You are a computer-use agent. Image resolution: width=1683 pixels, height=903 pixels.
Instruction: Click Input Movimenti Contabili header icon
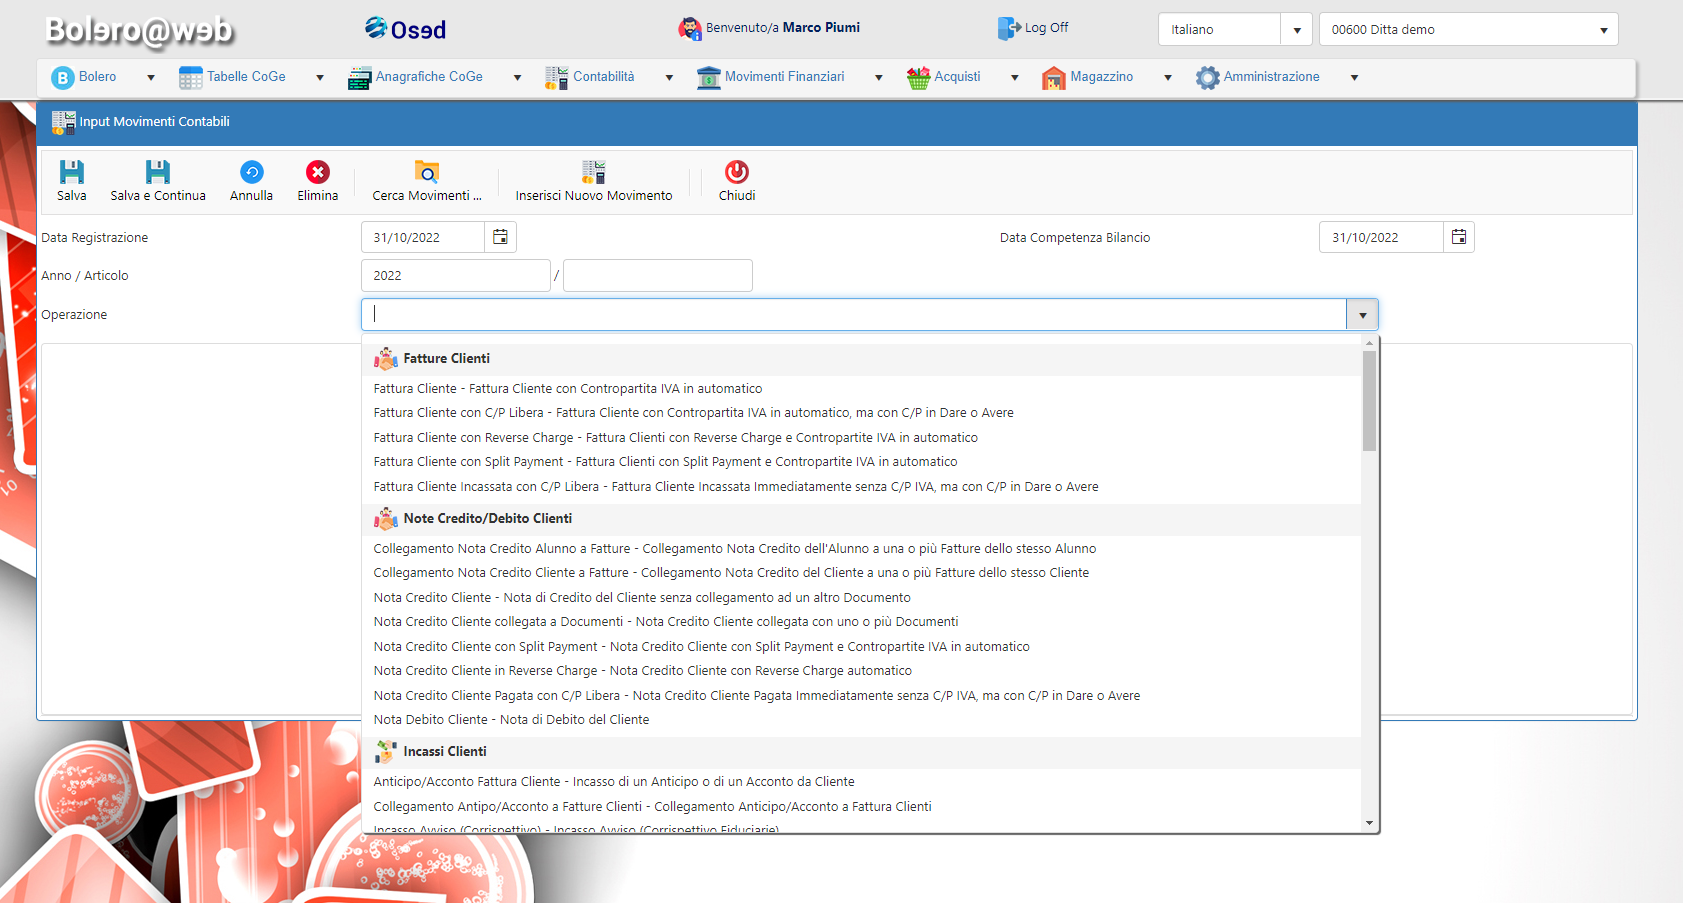[x=63, y=122]
